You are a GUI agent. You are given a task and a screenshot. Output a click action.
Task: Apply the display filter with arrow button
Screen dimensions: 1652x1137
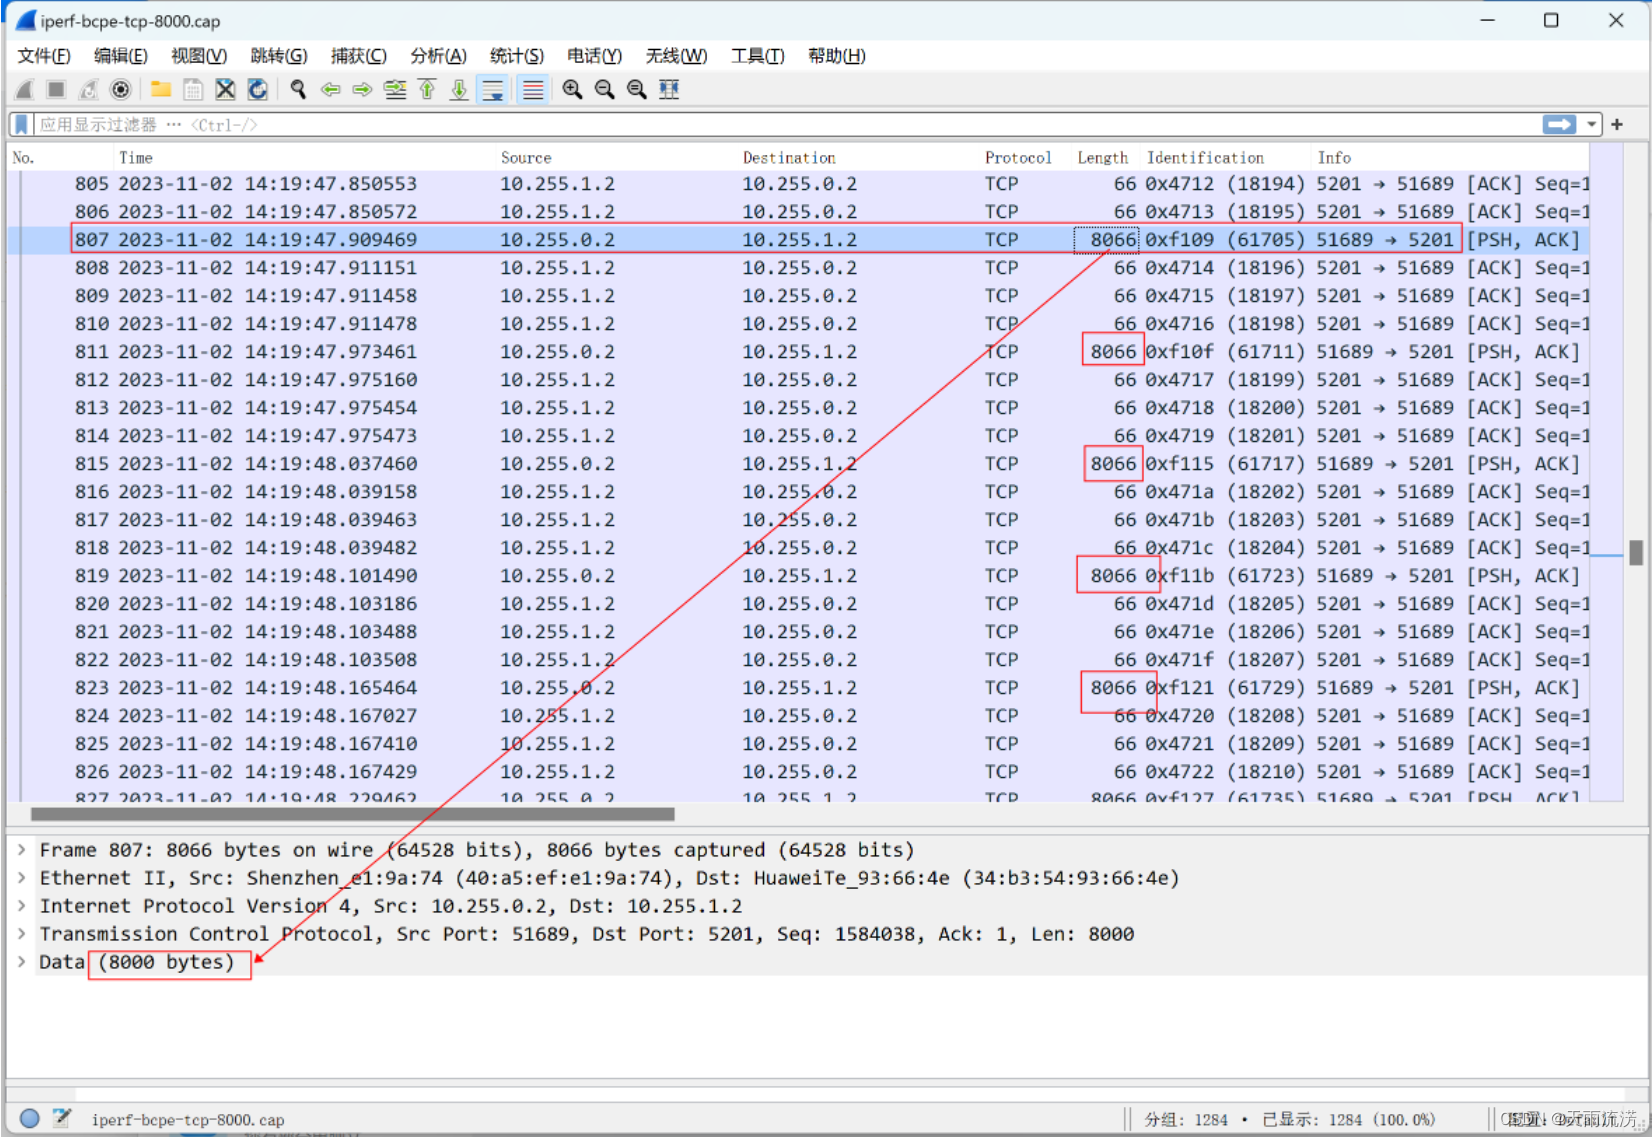1560,124
